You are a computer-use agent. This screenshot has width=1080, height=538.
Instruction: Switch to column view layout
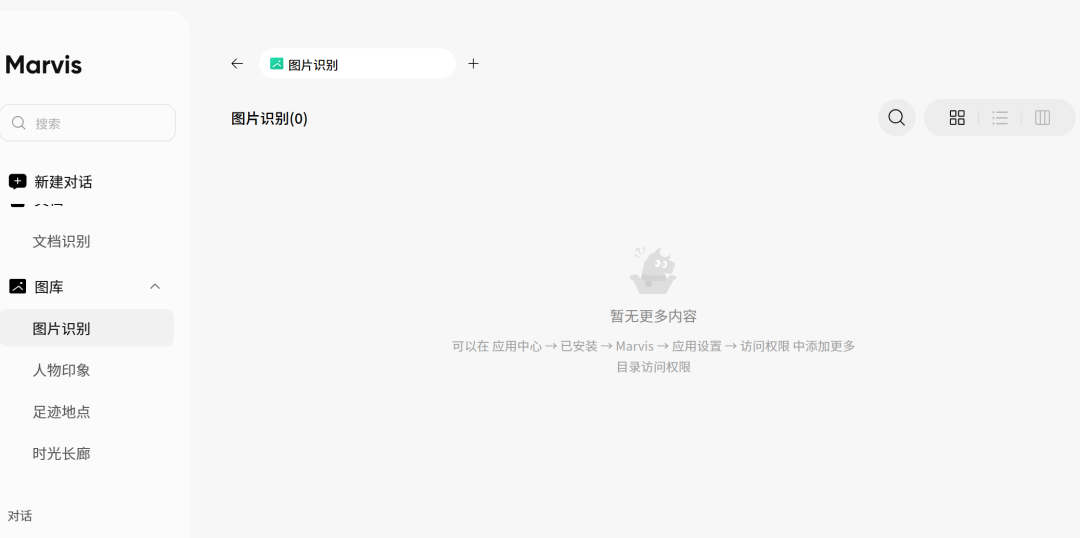(x=1043, y=118)
